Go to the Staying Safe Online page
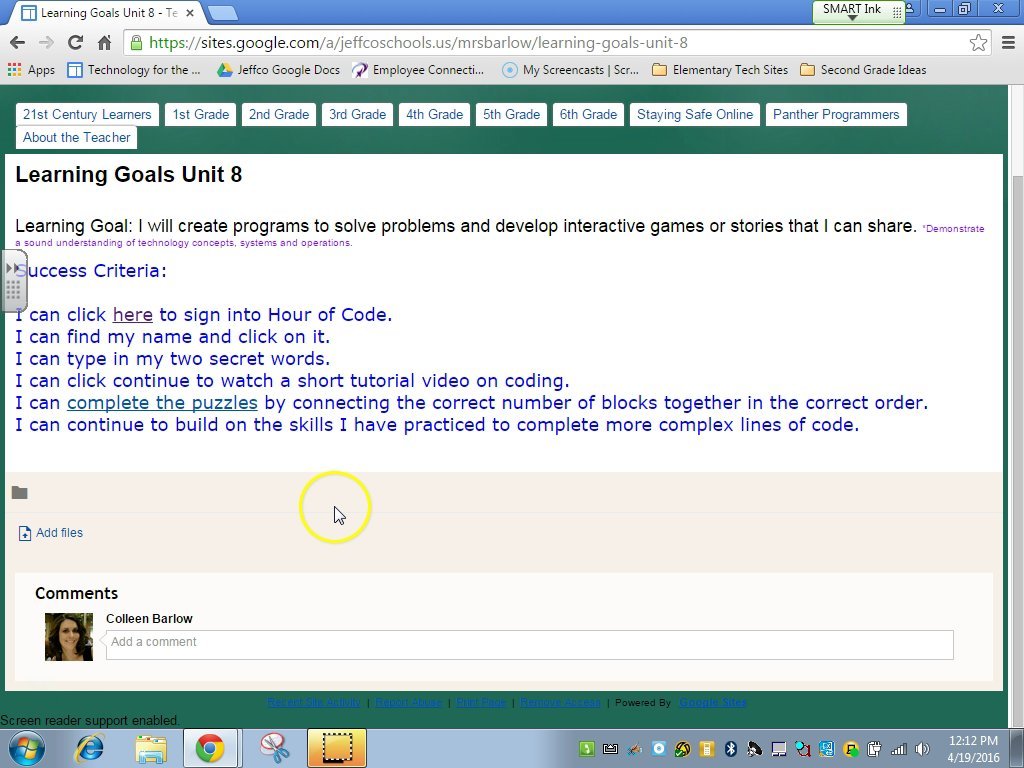This screenshot has width=1024, height=768. click(694, 115)
